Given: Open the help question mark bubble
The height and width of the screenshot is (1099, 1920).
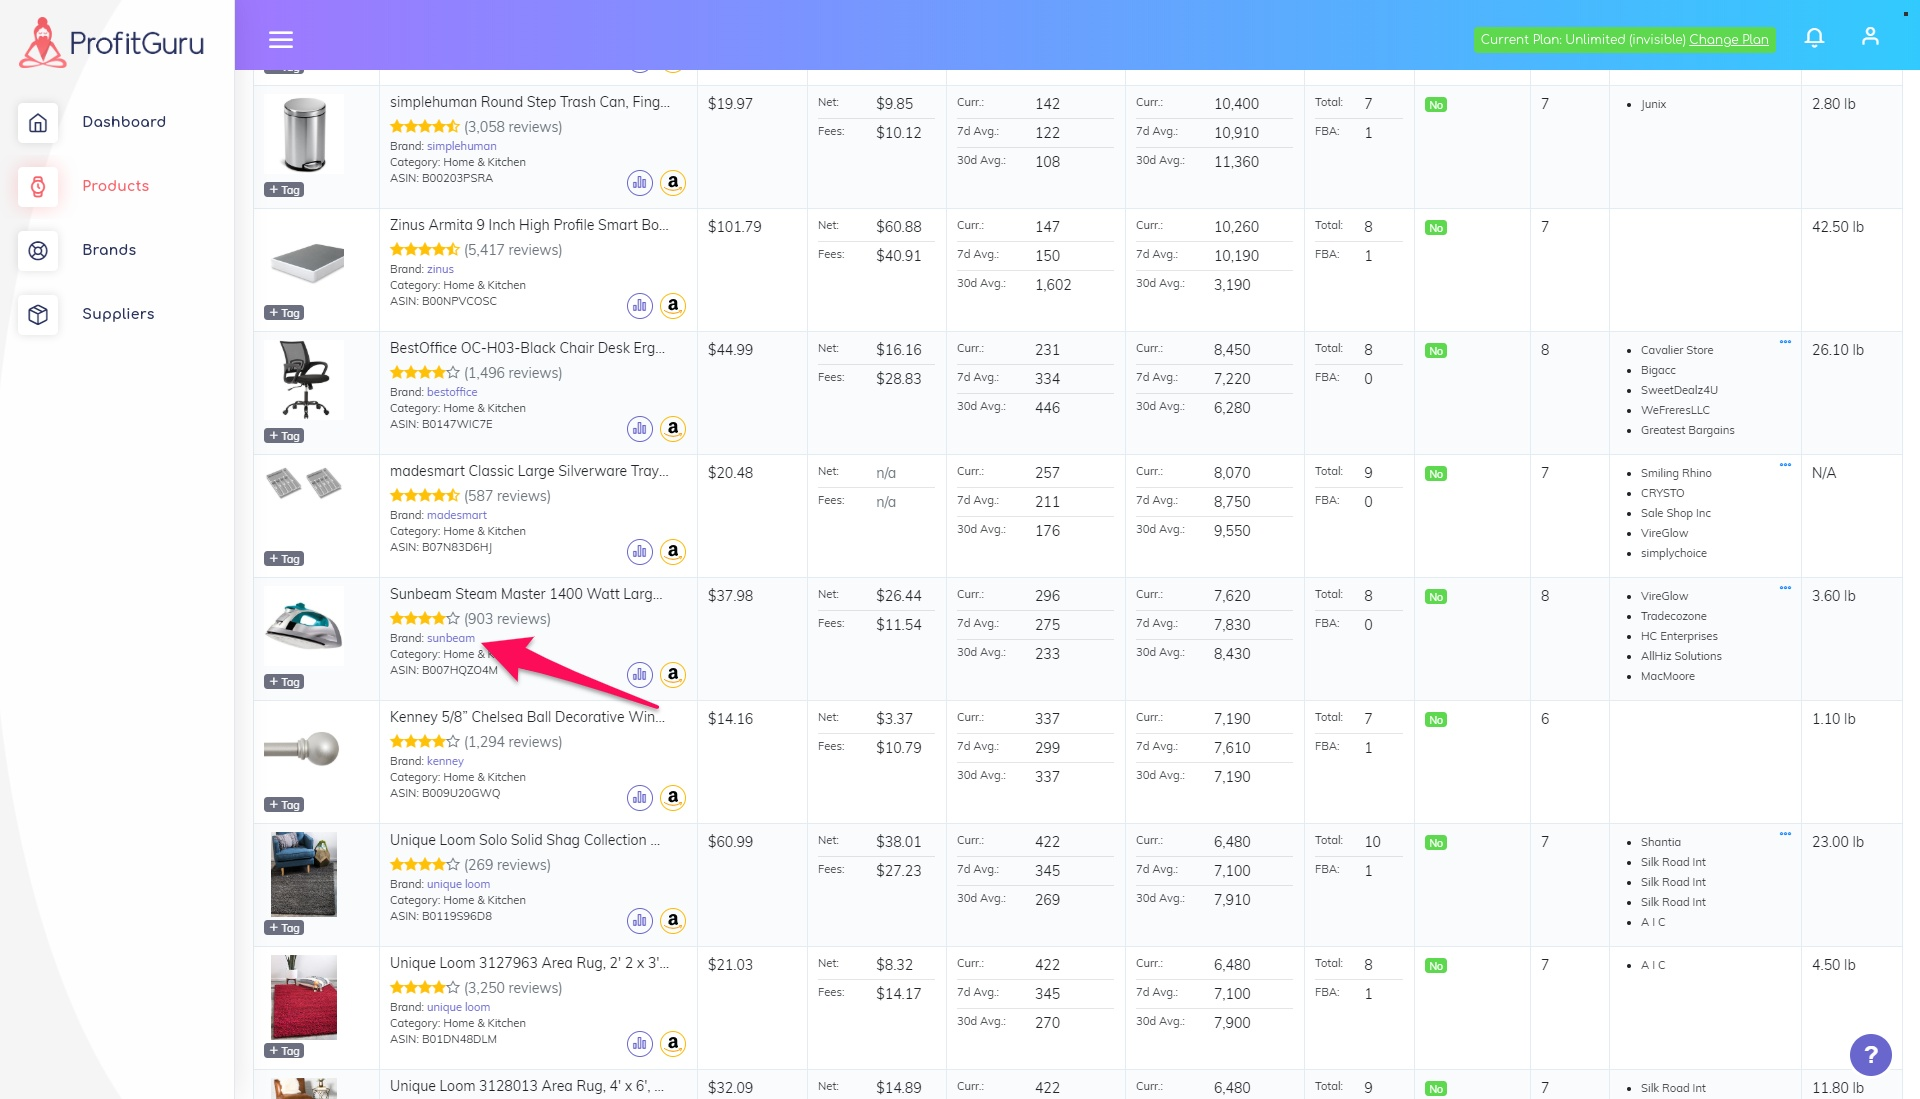Looking at the screenshot, I should coord(1870,1054).
